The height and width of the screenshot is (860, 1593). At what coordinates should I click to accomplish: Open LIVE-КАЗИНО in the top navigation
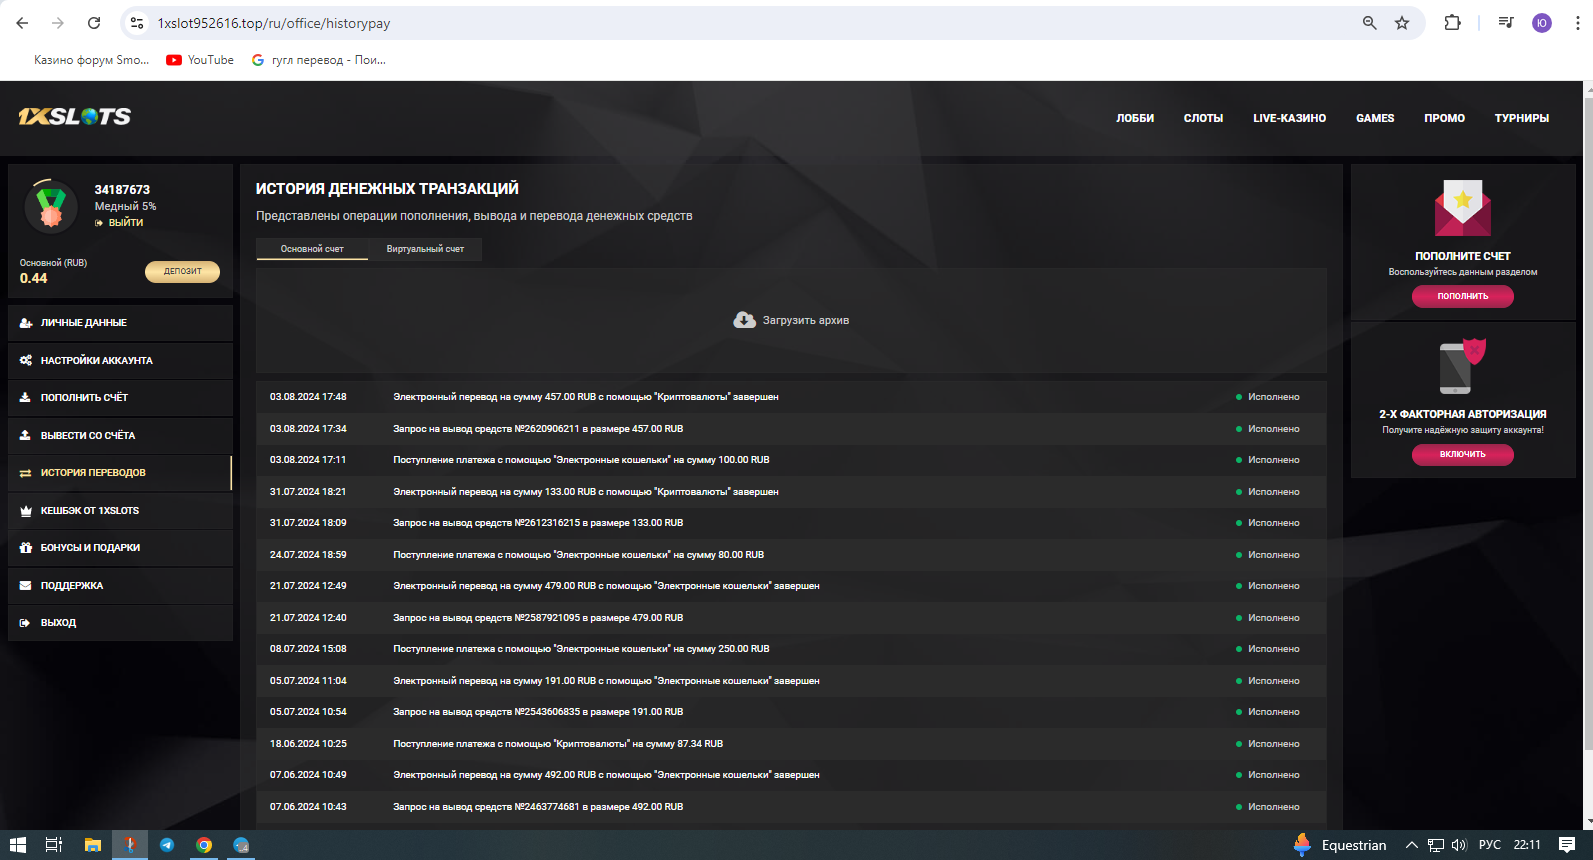[x=1289, y=118]
